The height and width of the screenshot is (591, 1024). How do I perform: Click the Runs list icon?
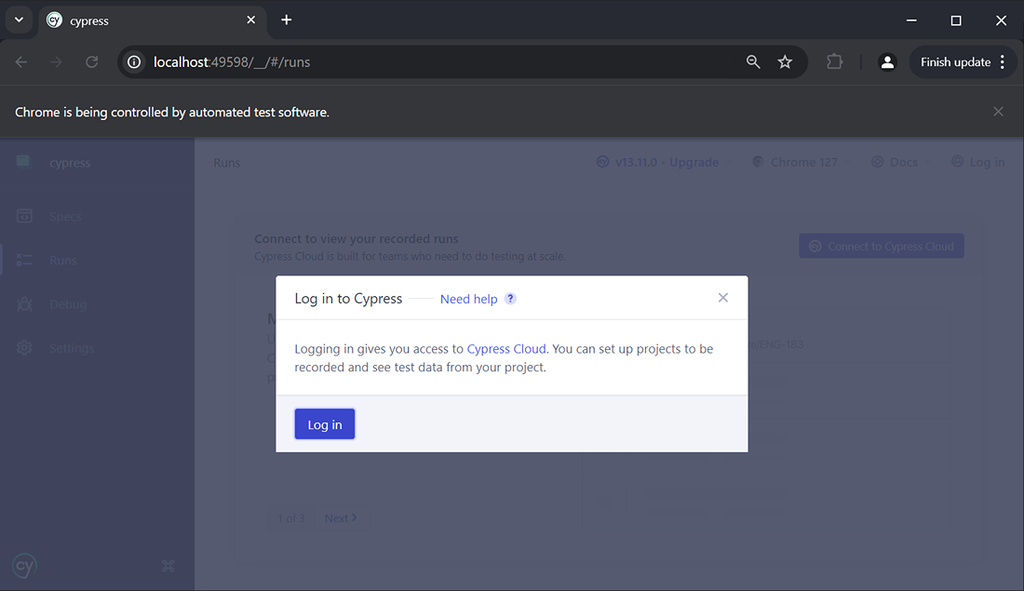click(24, 260)
